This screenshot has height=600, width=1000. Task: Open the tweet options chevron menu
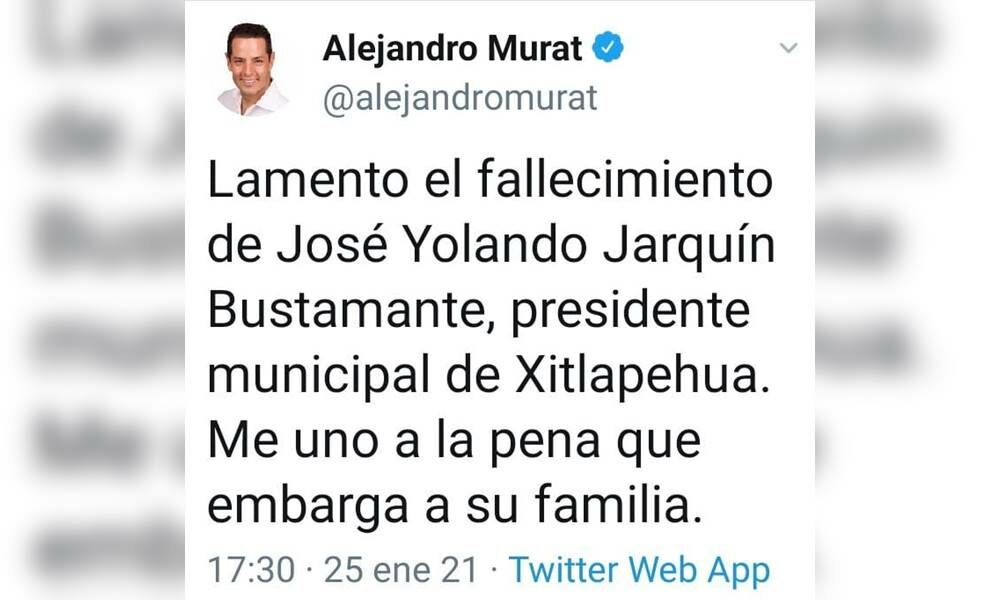788,48
